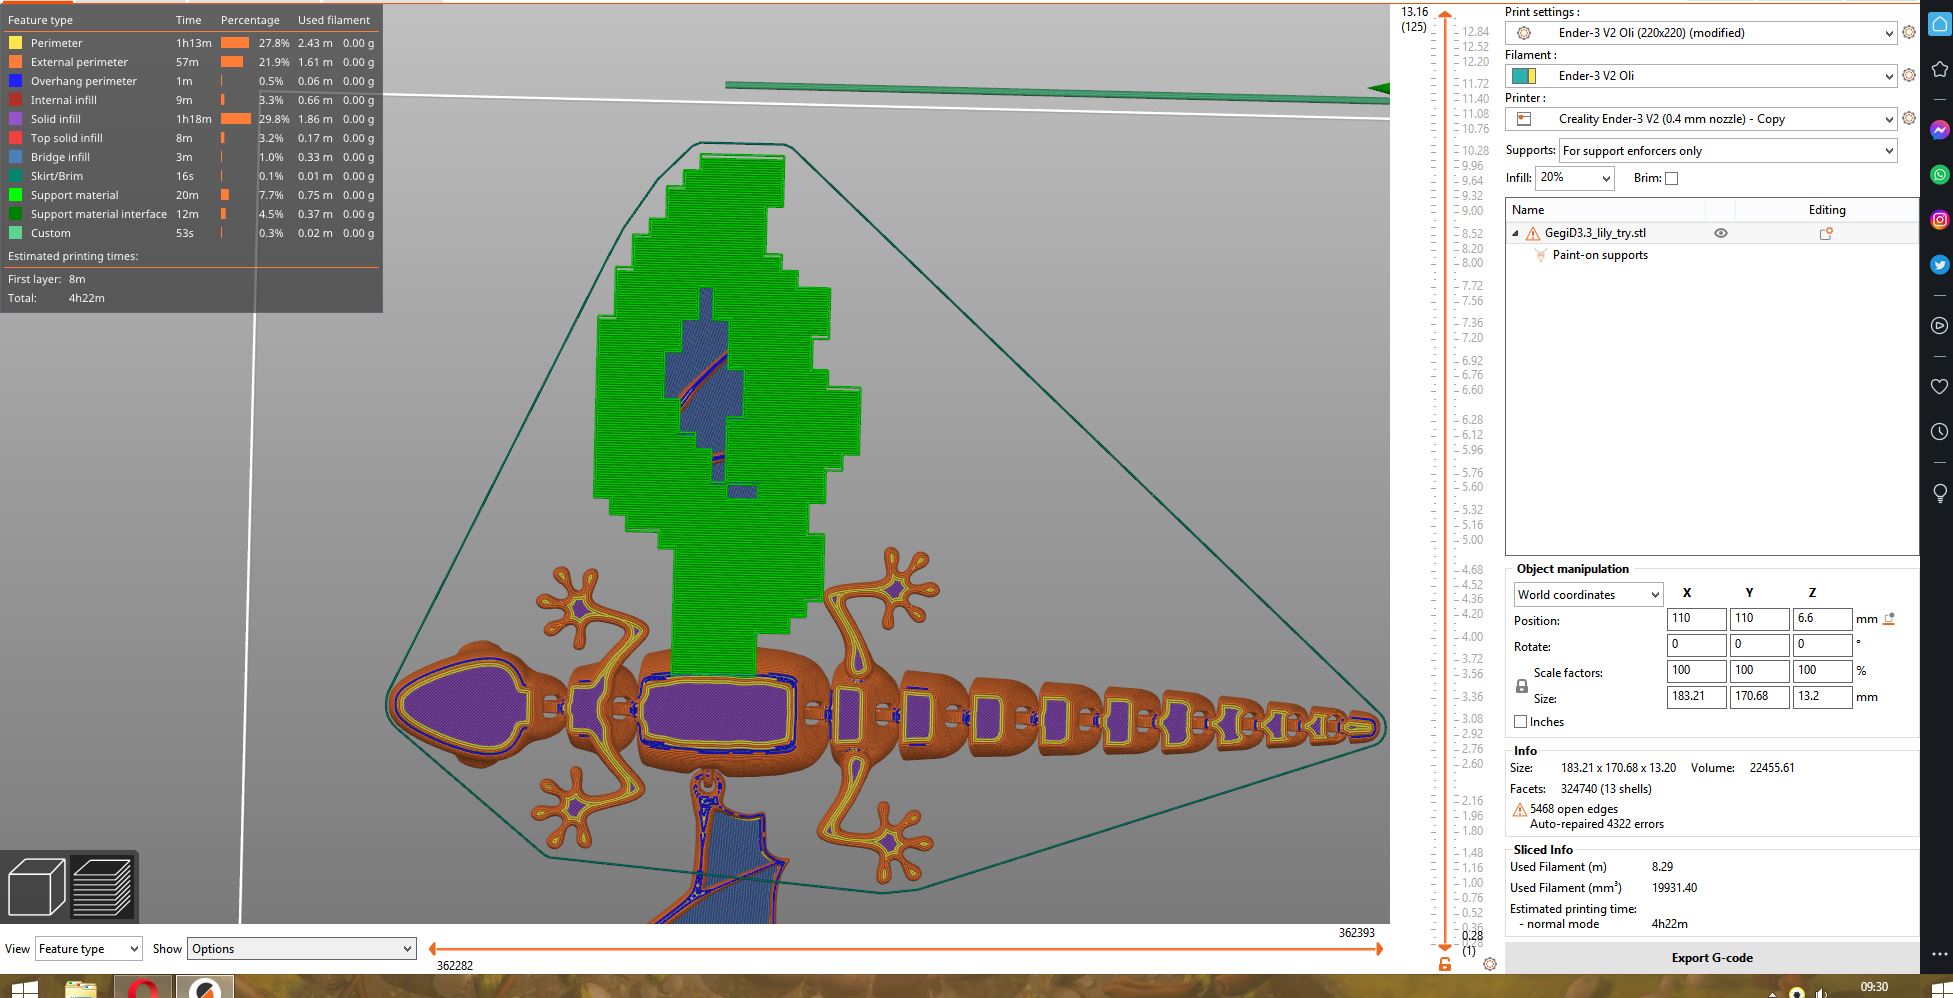1953x998 pixels.
Task: Click the editing icon for GegiD3.3_lily_try.stl
Action: click(1826, 233)
